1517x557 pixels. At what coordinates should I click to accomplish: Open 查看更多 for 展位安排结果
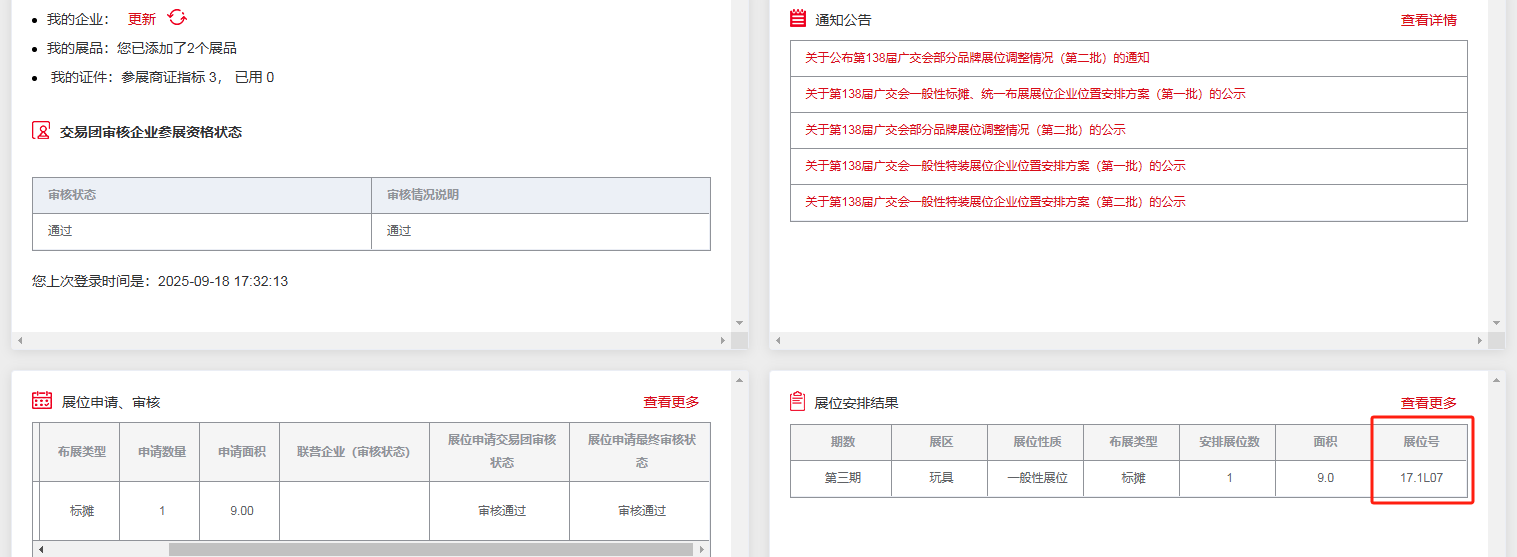(x=1428, y=402)
